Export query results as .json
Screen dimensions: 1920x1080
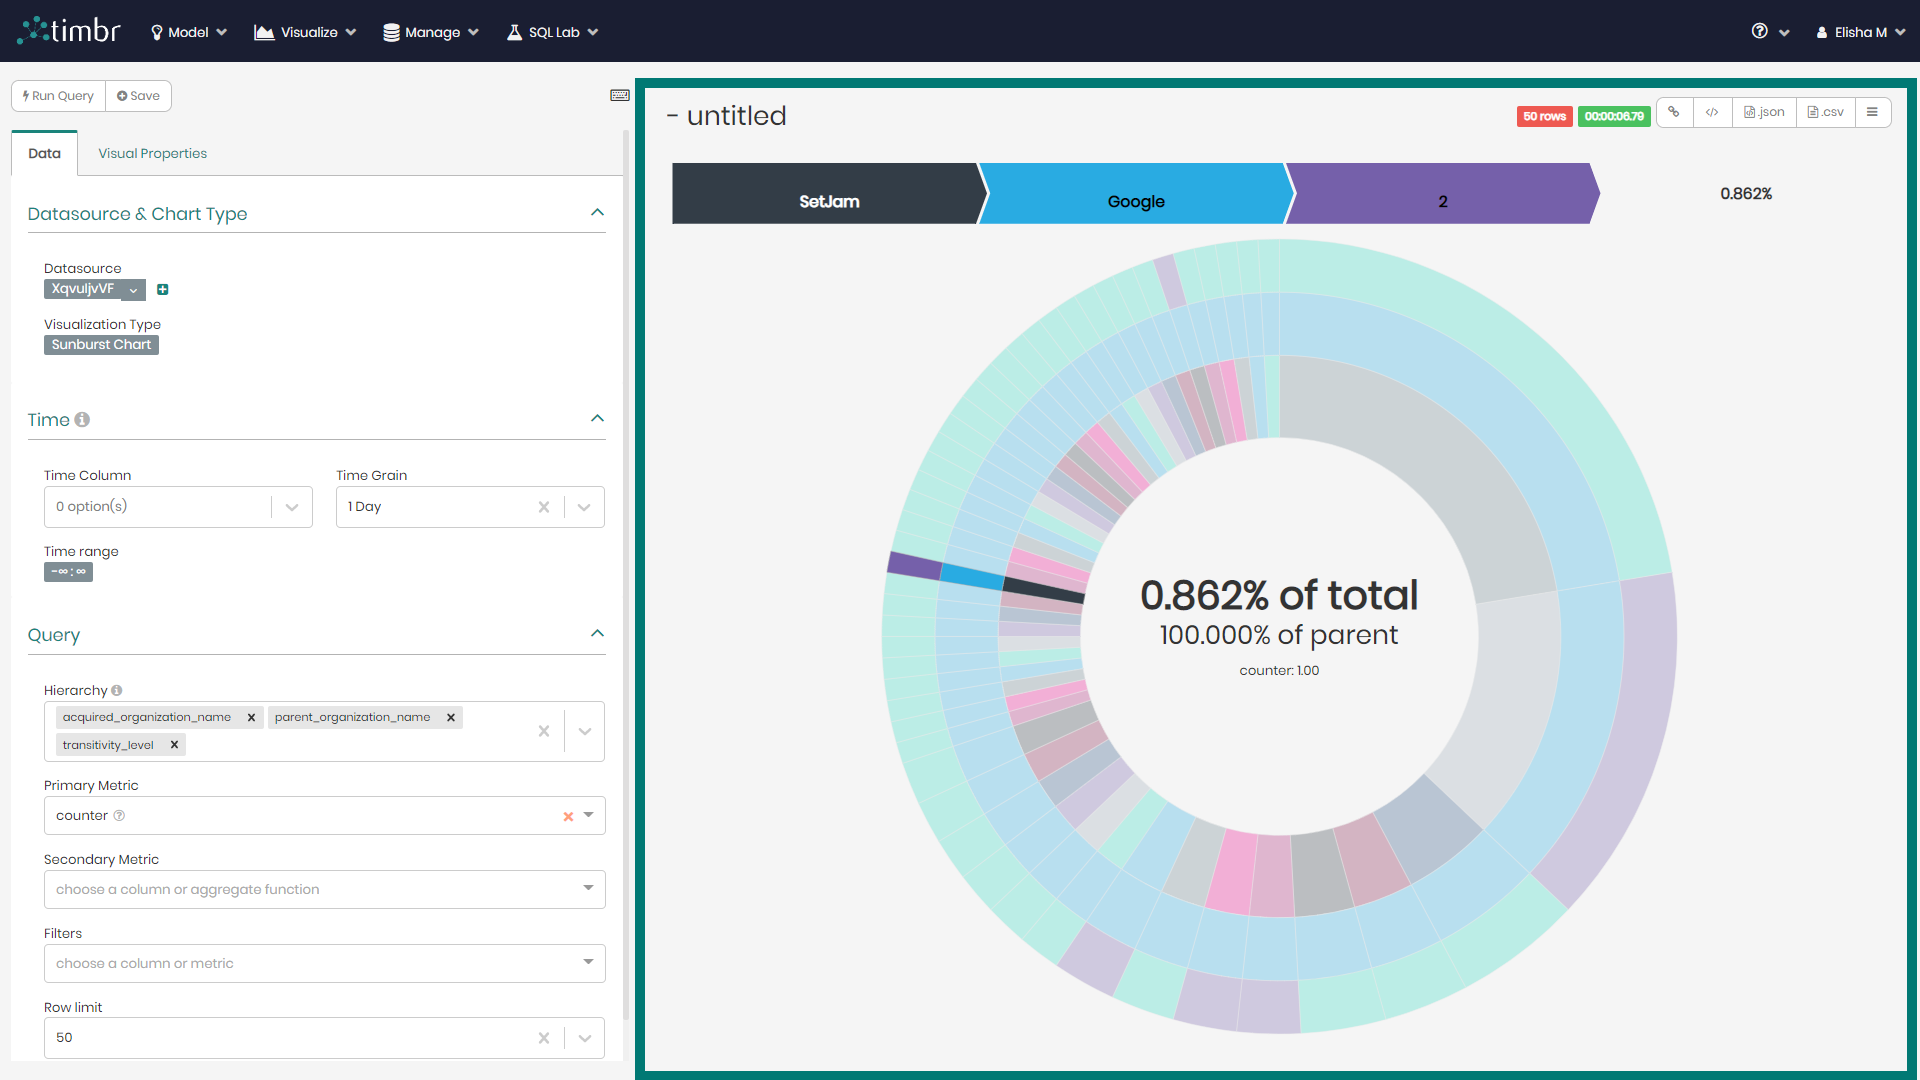click(1764, 112)
